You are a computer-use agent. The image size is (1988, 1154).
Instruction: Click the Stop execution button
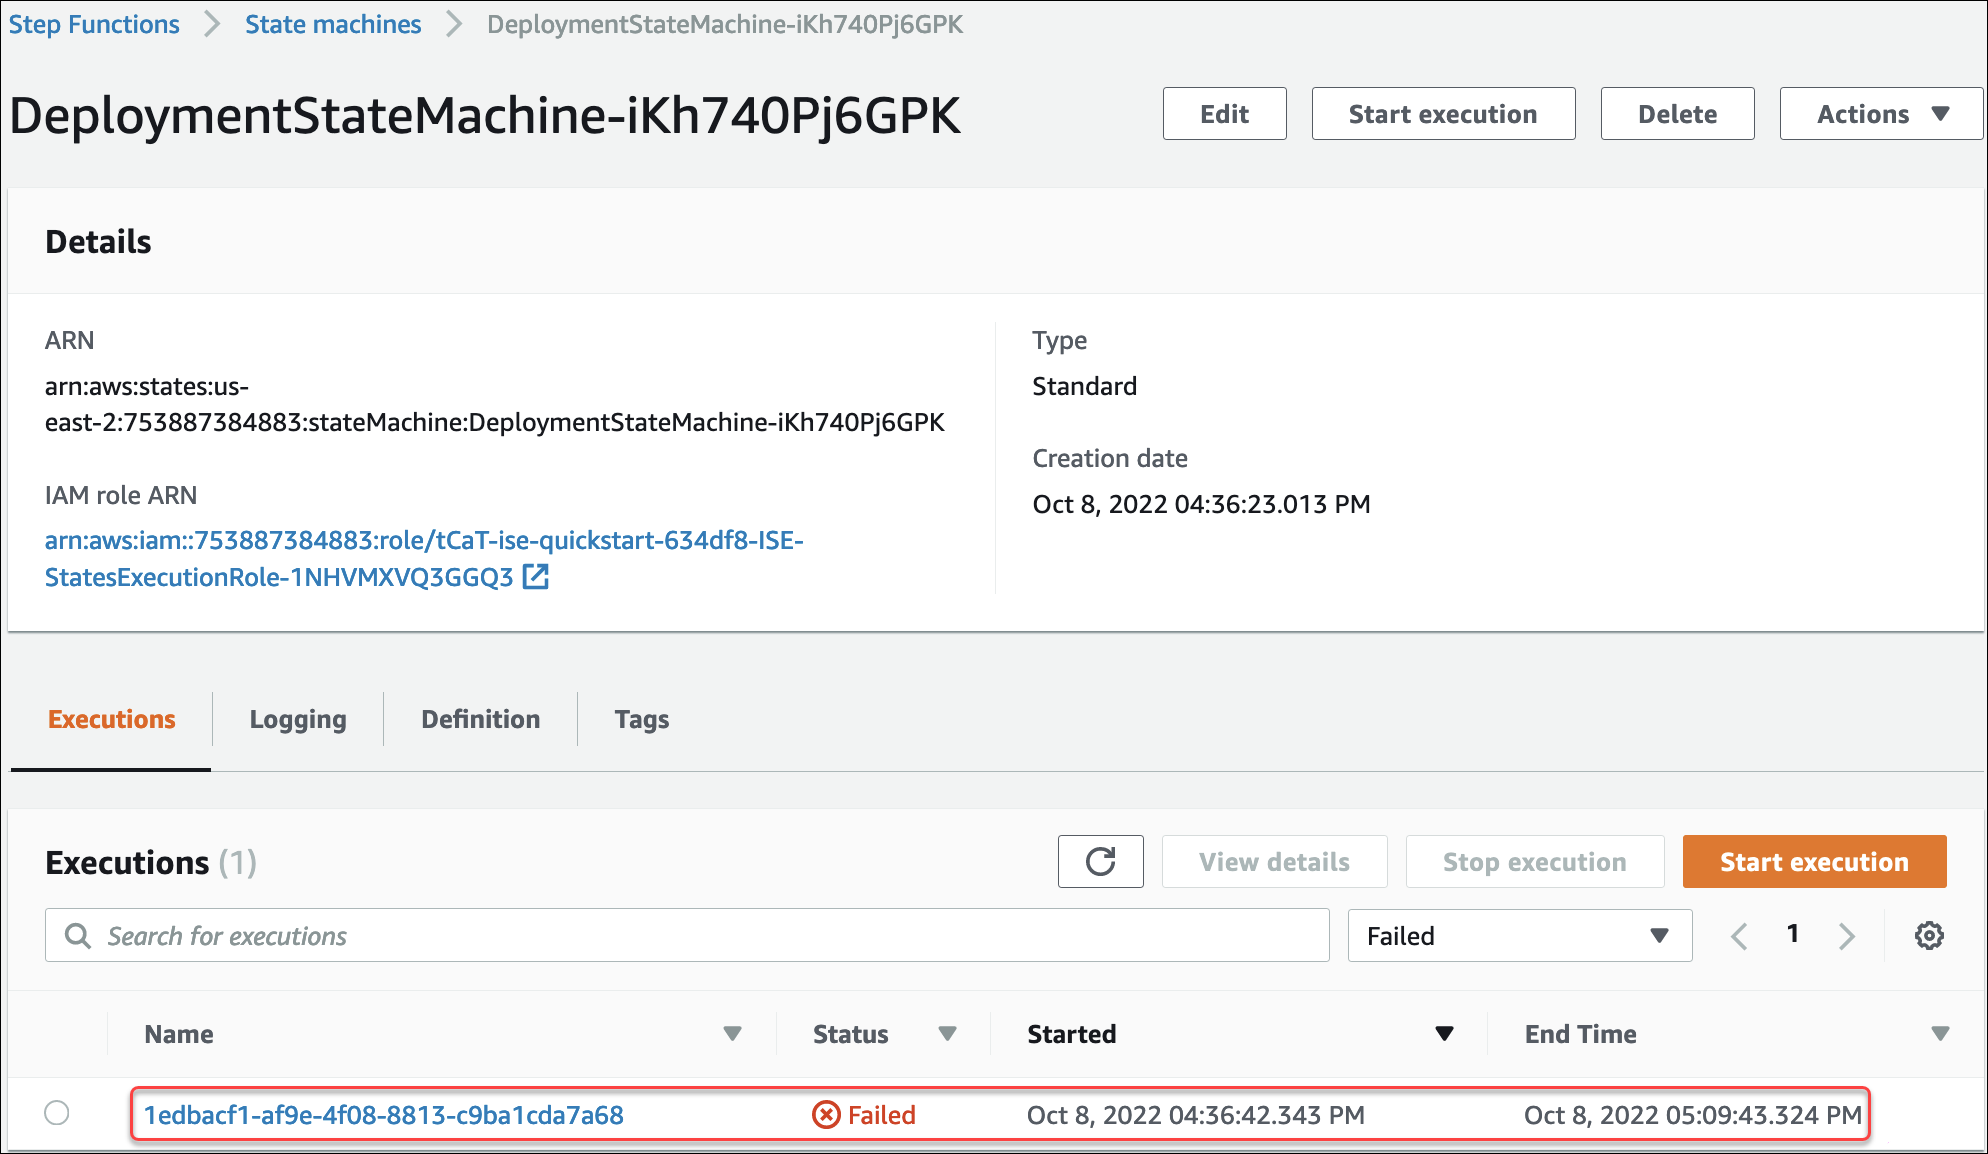click(x=1534, y=861)
